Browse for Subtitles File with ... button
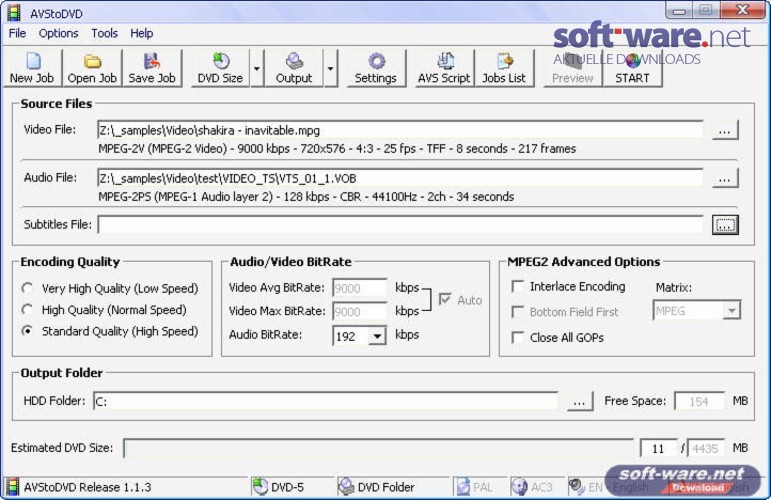 tap(725, 225)
